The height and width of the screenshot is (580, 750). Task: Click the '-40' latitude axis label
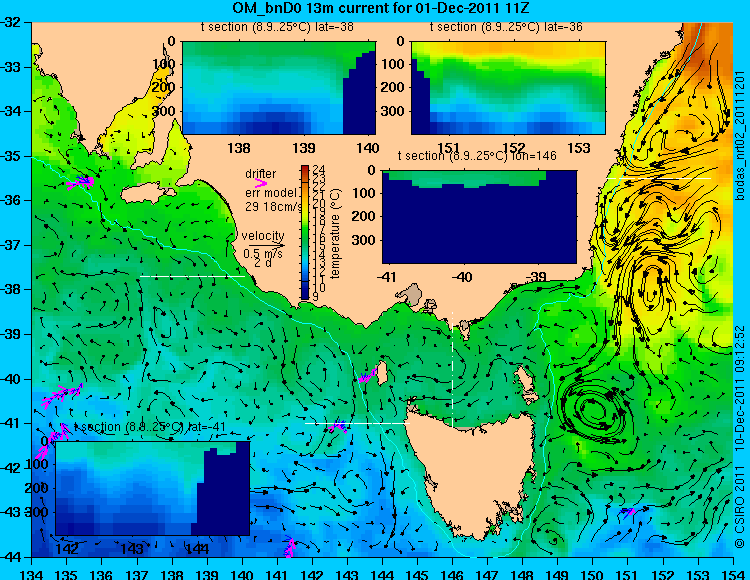click(10, 379)
